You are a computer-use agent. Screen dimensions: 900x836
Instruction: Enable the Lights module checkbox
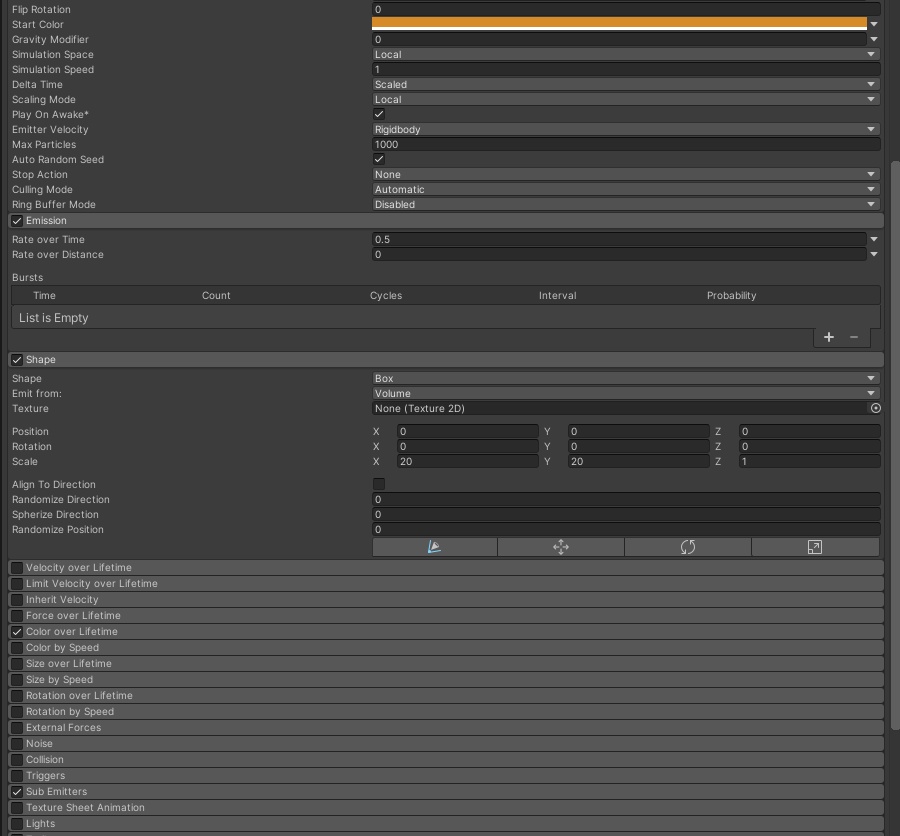(17, 824)
